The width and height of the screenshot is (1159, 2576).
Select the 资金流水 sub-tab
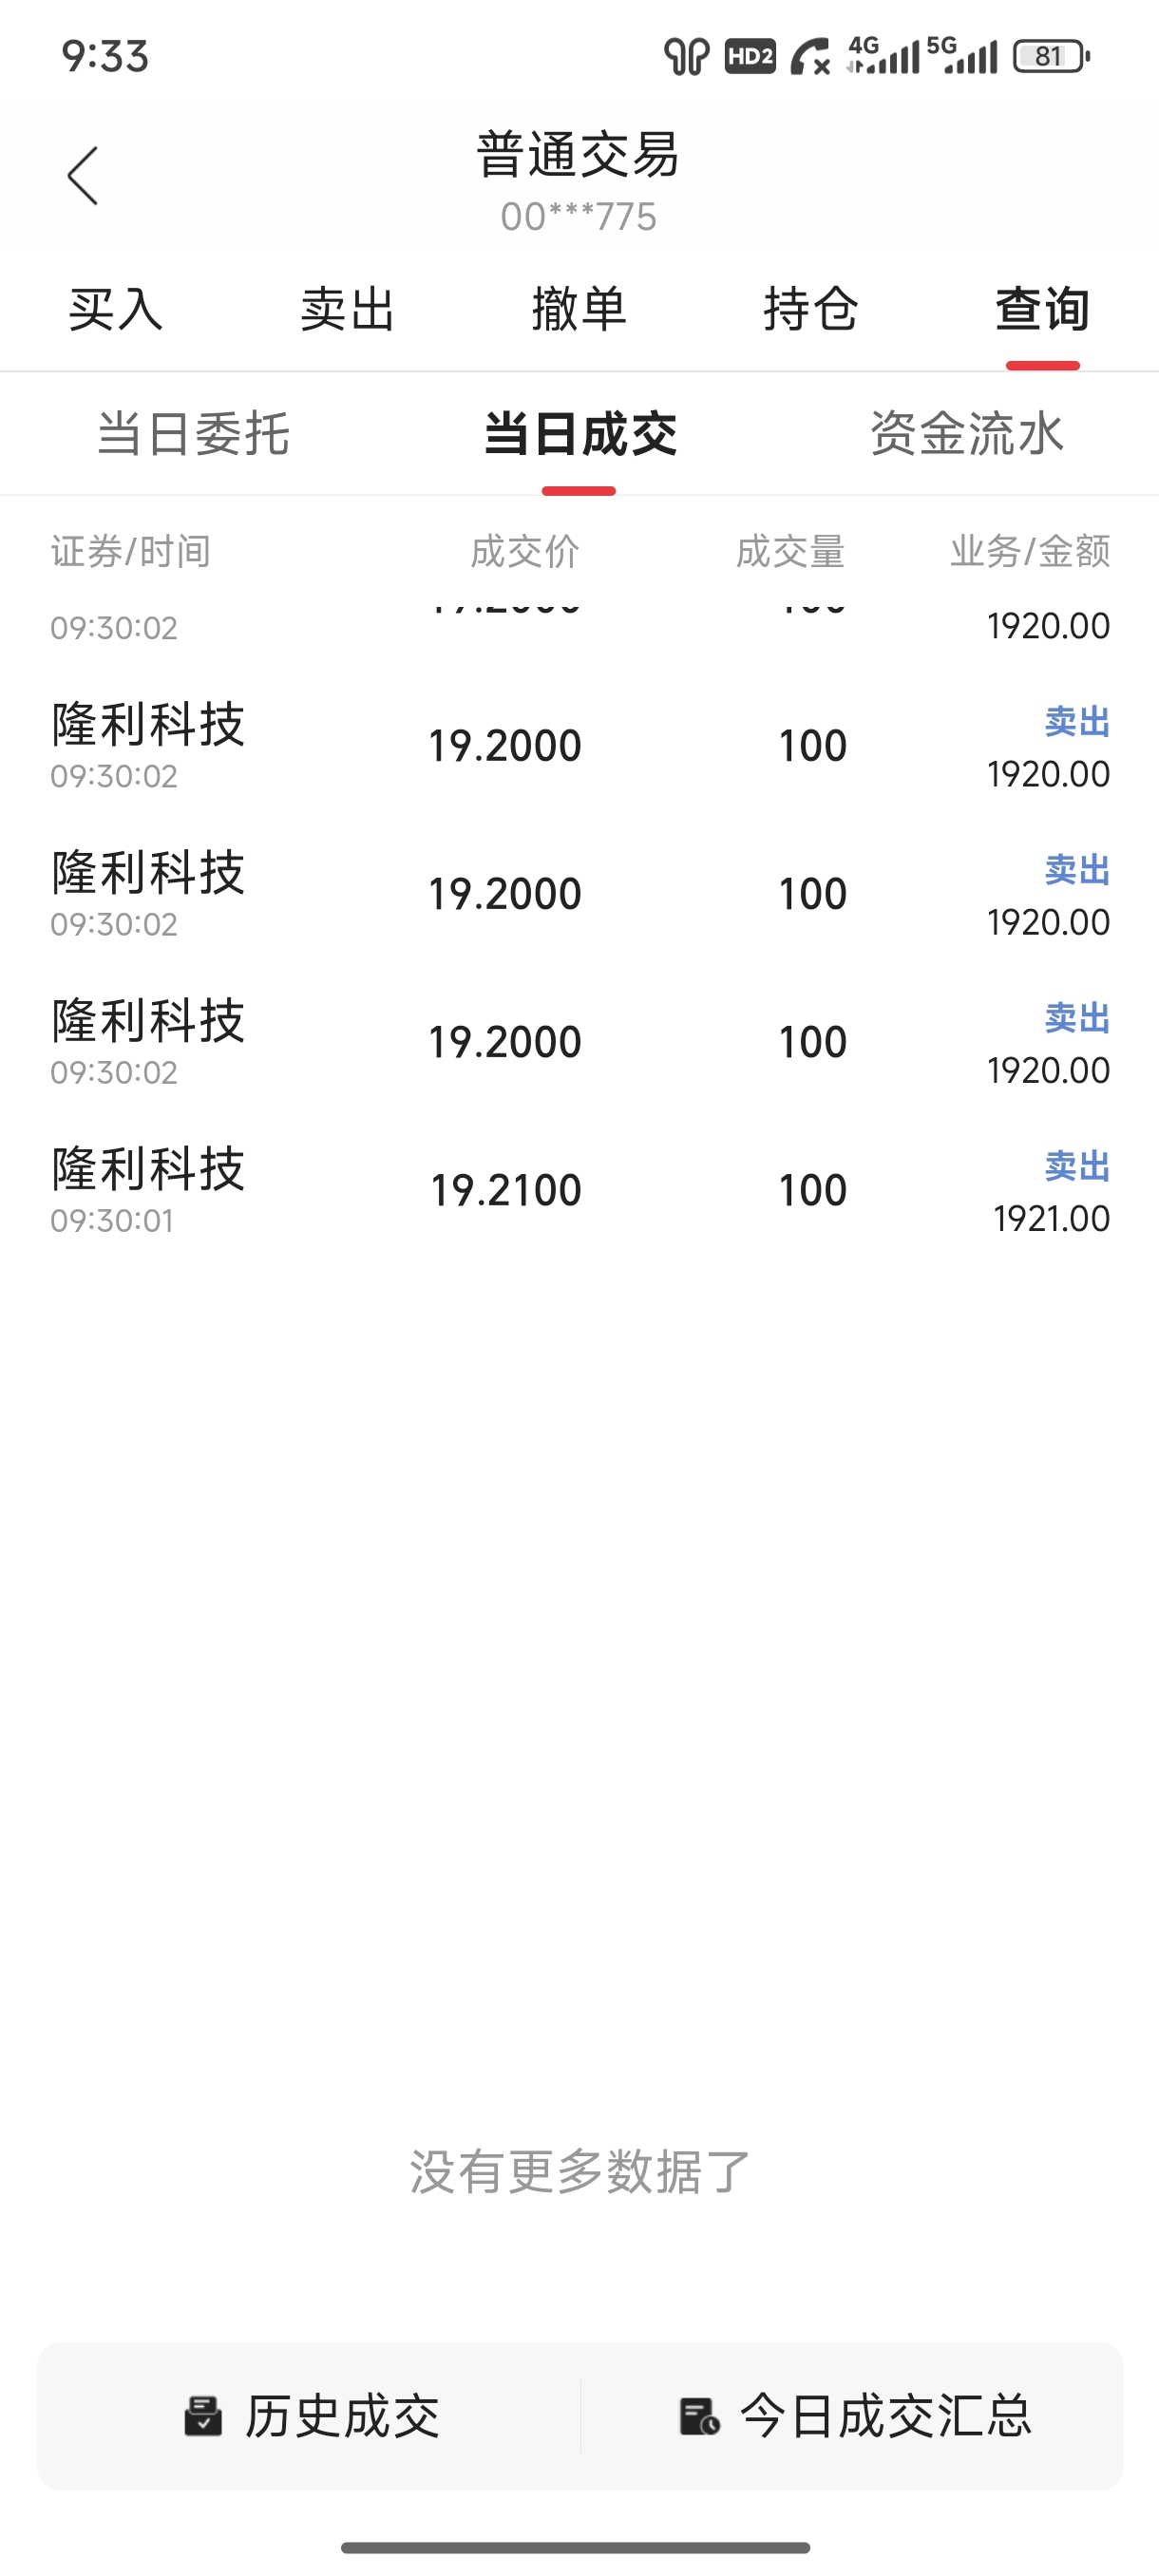[966, 434]
